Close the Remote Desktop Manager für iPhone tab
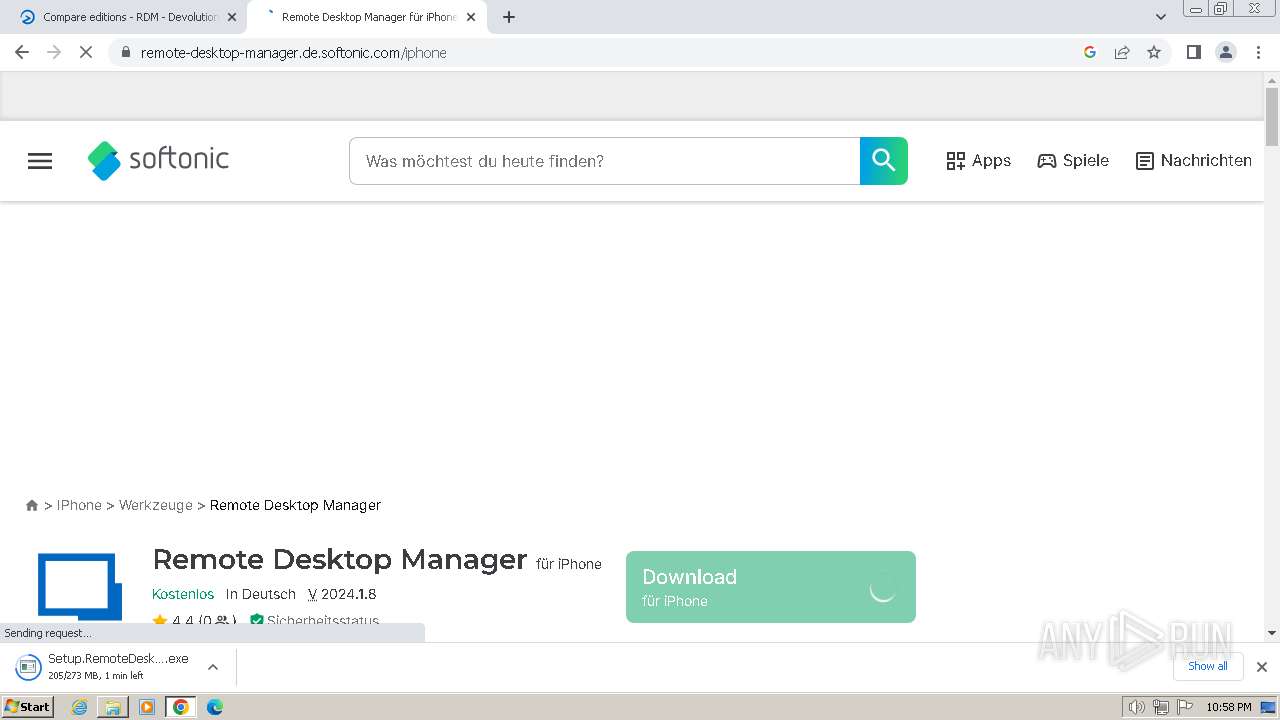Image resolution: width=1280 pixels, height=720 pixels. tap(471, 17)
